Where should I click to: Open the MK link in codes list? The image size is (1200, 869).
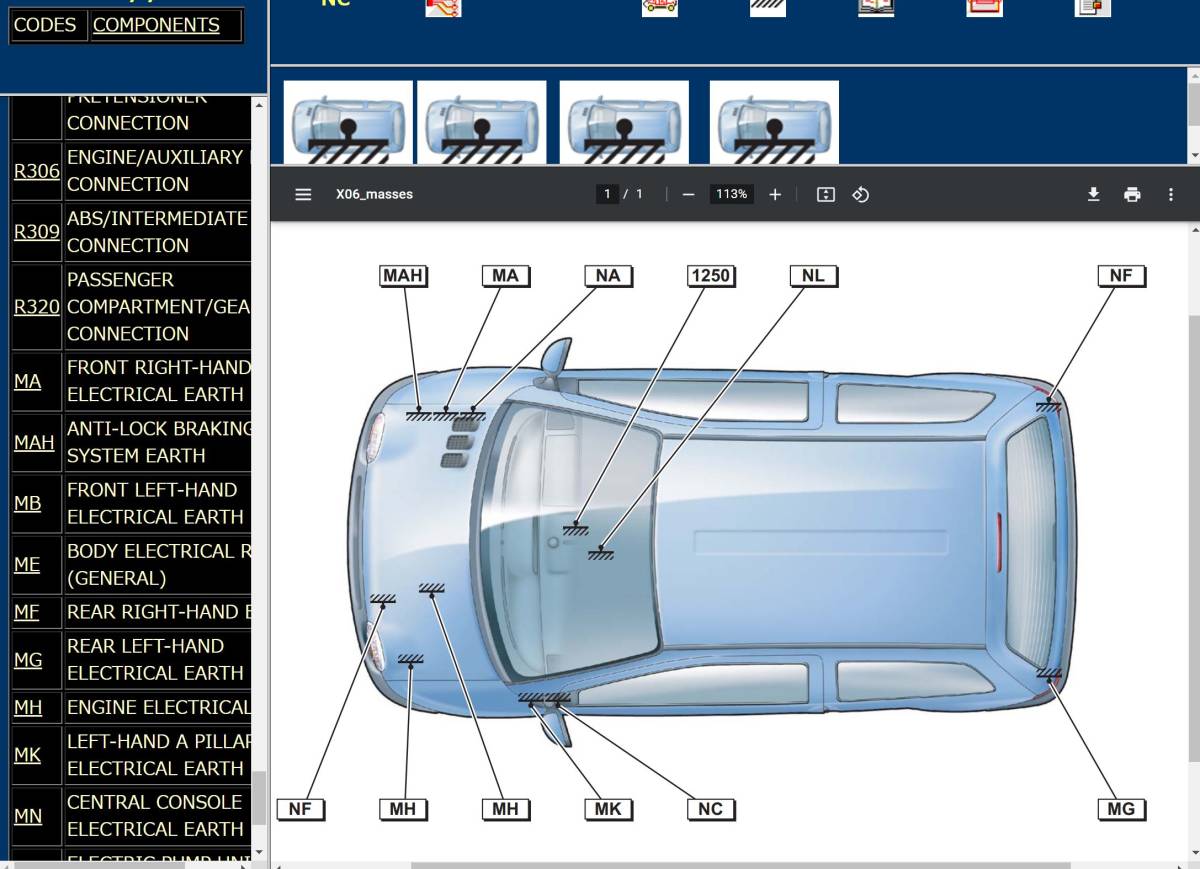tap(28, 755)
